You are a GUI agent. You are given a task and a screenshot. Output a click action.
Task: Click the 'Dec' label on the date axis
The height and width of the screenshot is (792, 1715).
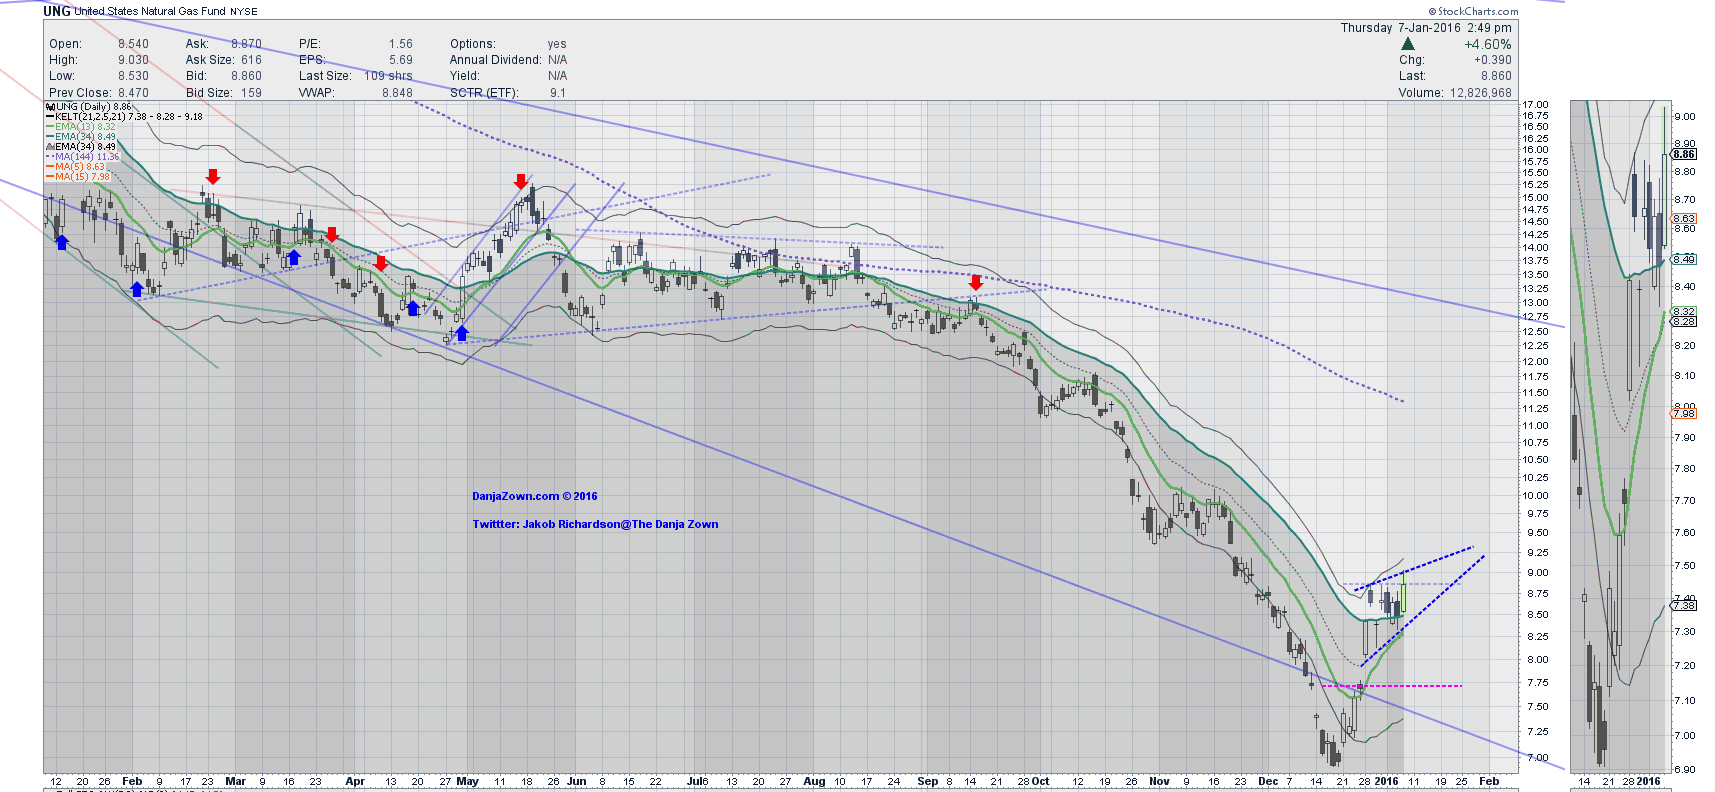coord(1268,782)
